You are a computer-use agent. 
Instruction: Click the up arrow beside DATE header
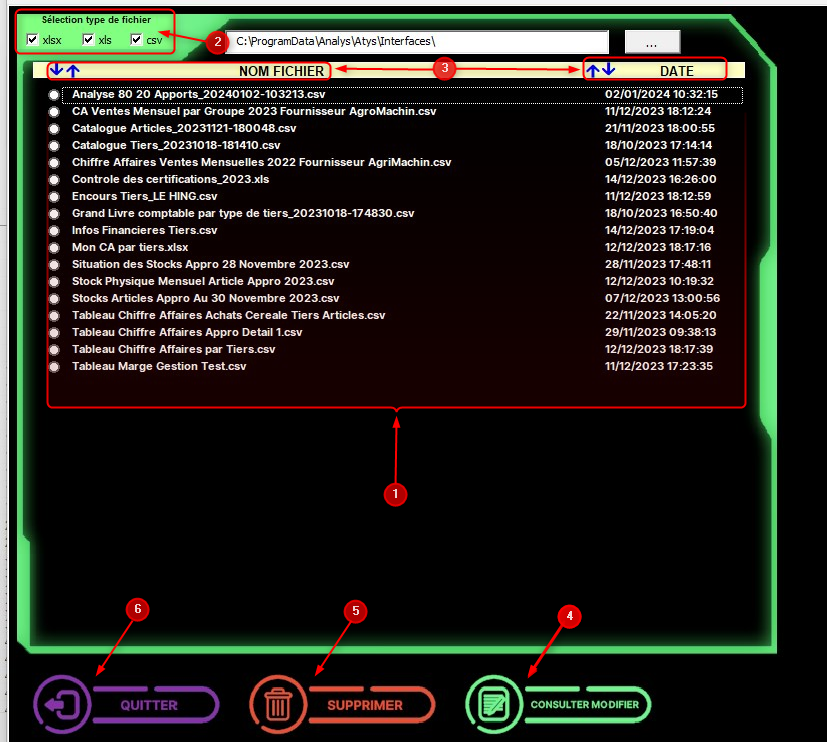pyautogui.click(x=593, y=71)
